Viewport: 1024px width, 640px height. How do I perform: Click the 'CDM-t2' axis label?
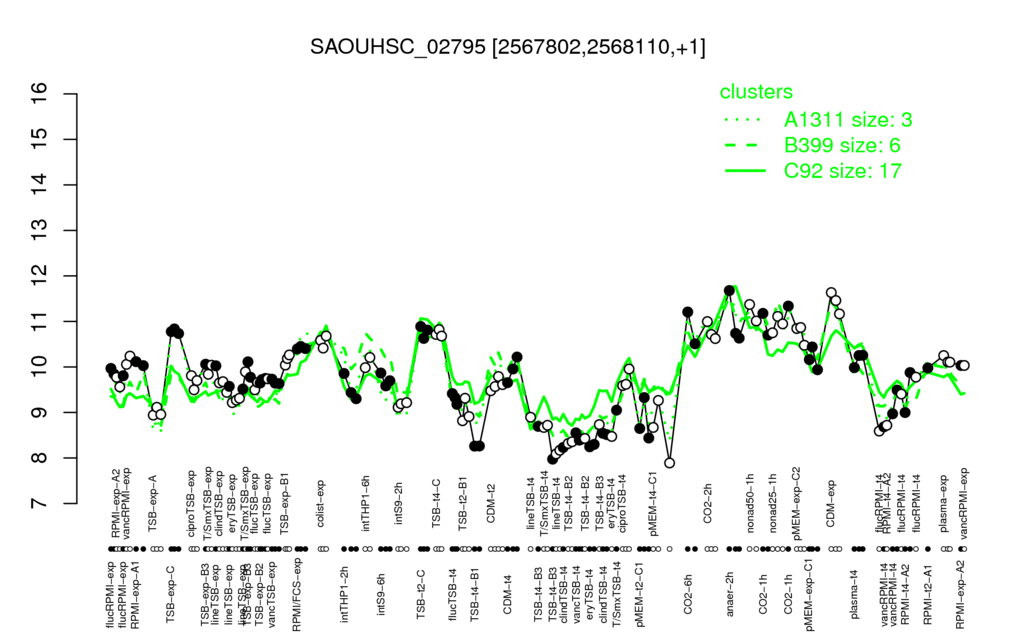[x=491, y=505]
